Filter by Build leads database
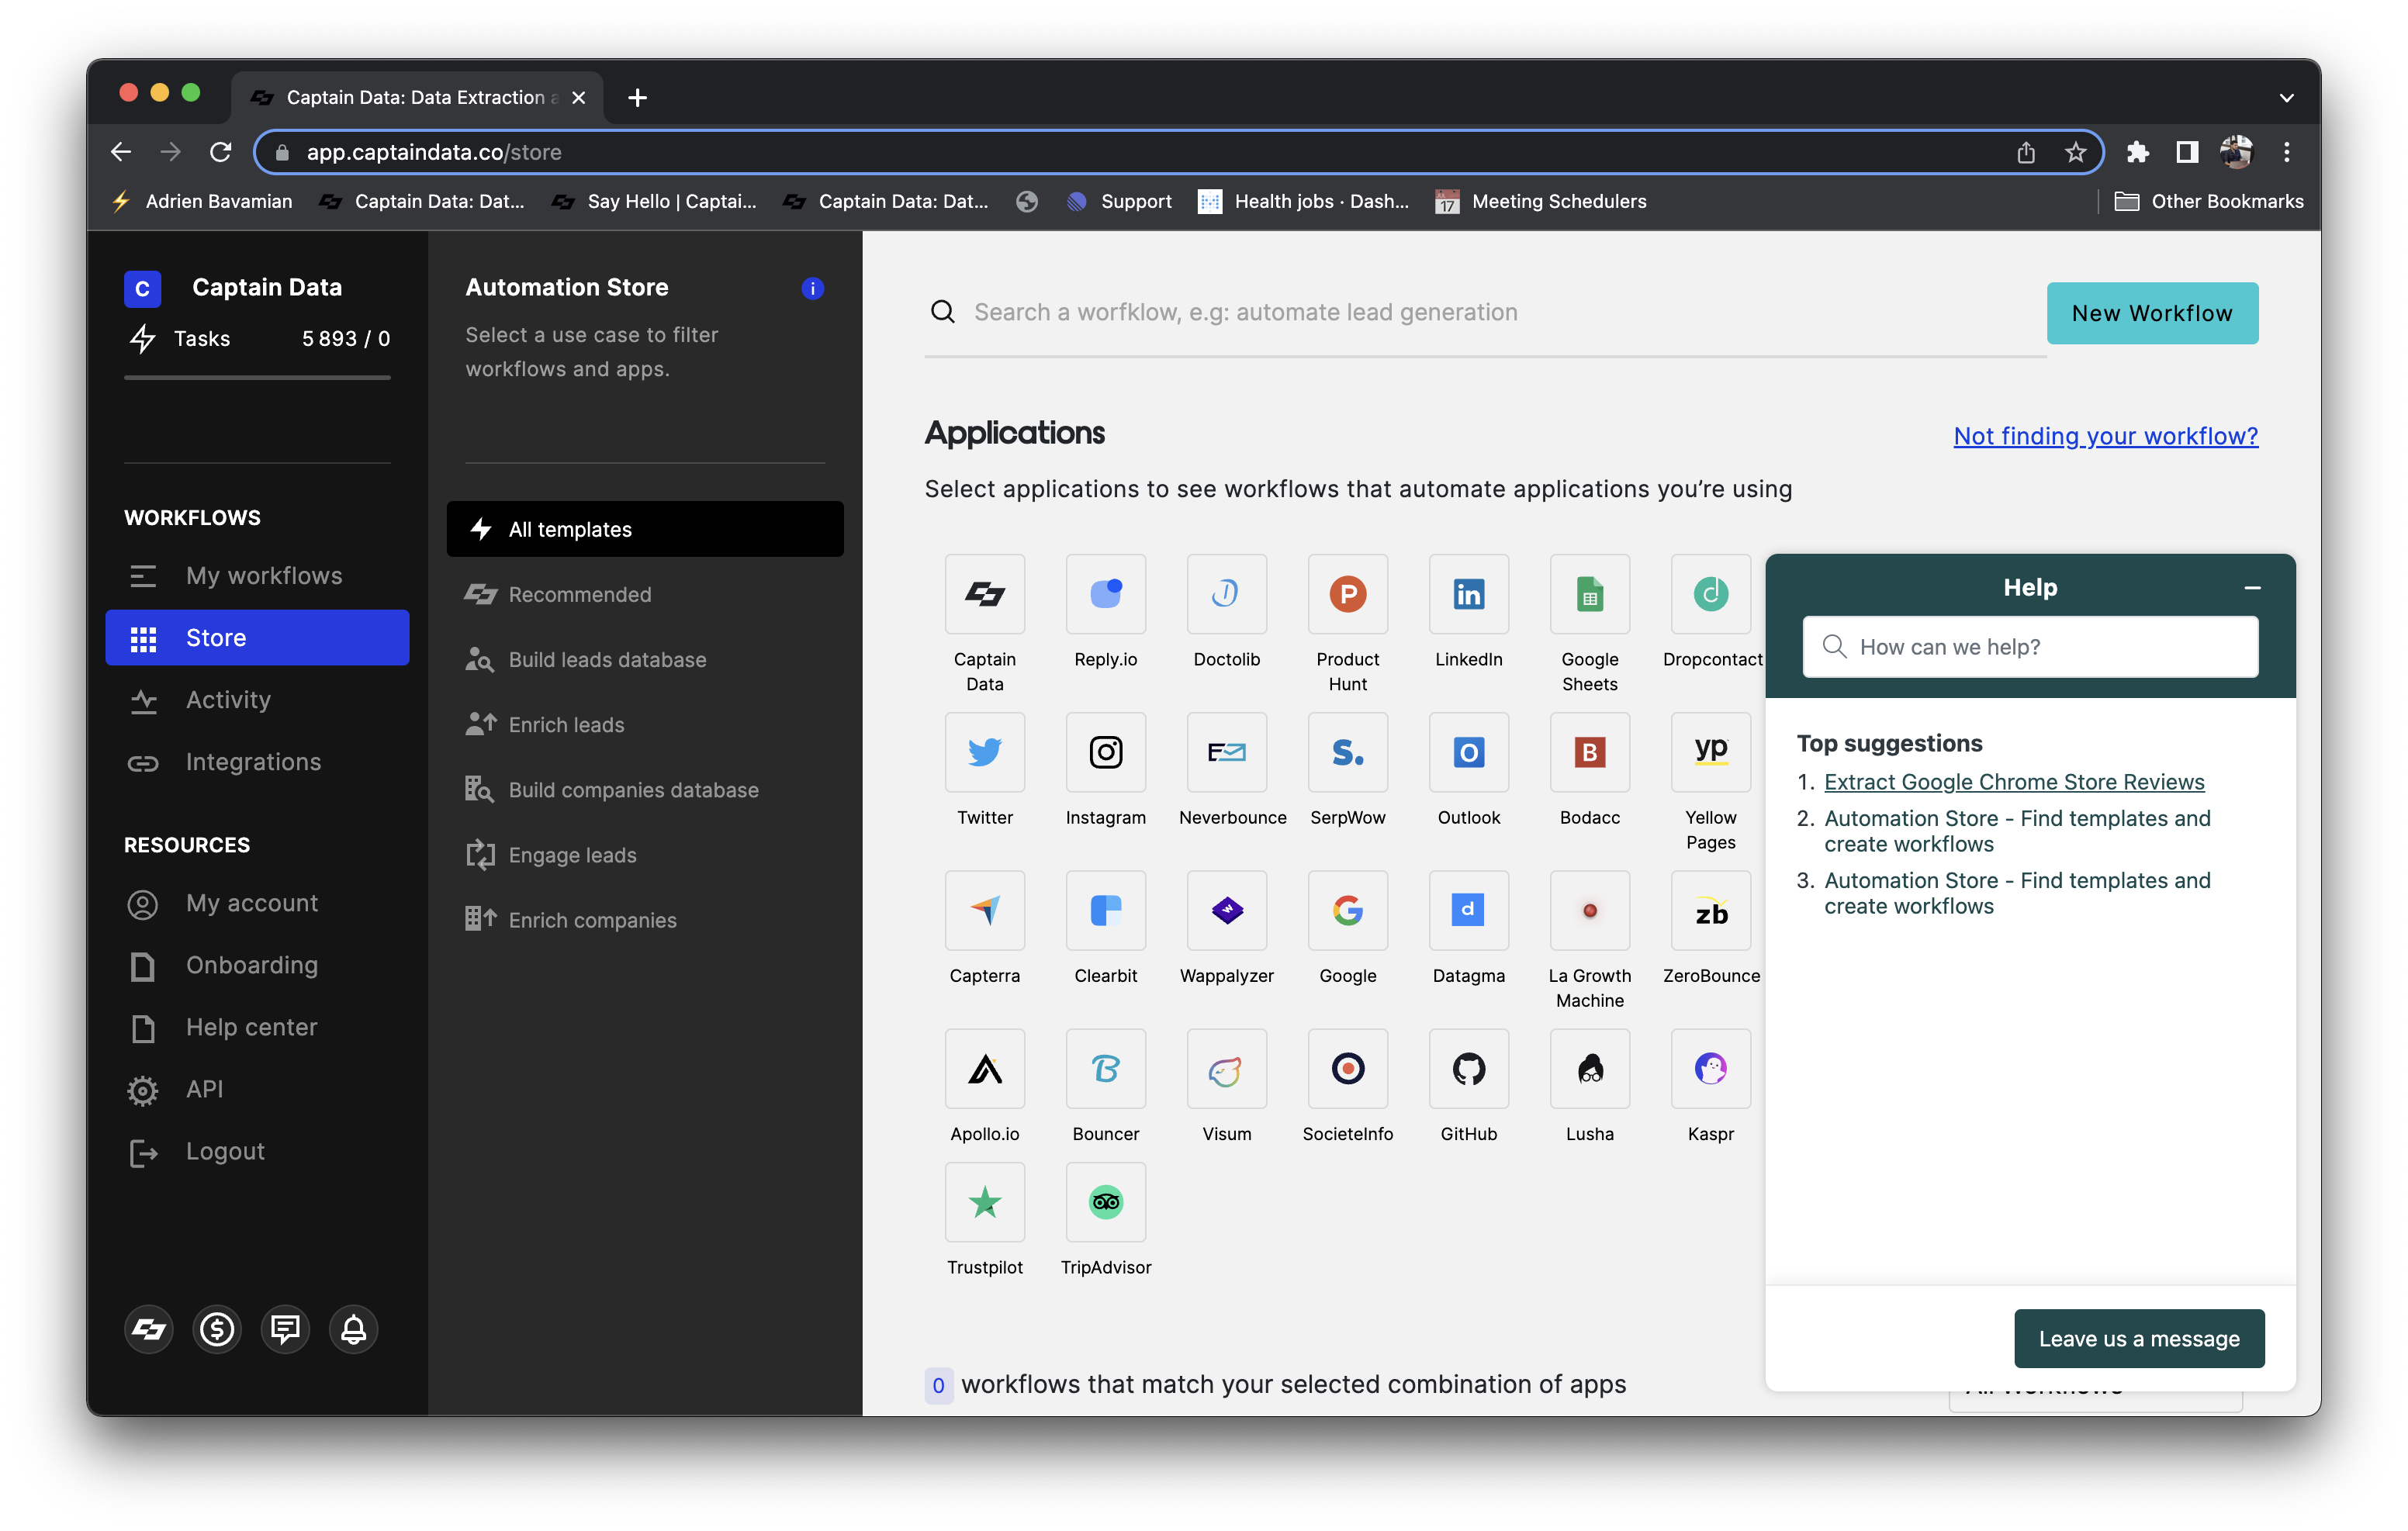The height and width of the screenshot is (1531, 2408). coord(645,659)
